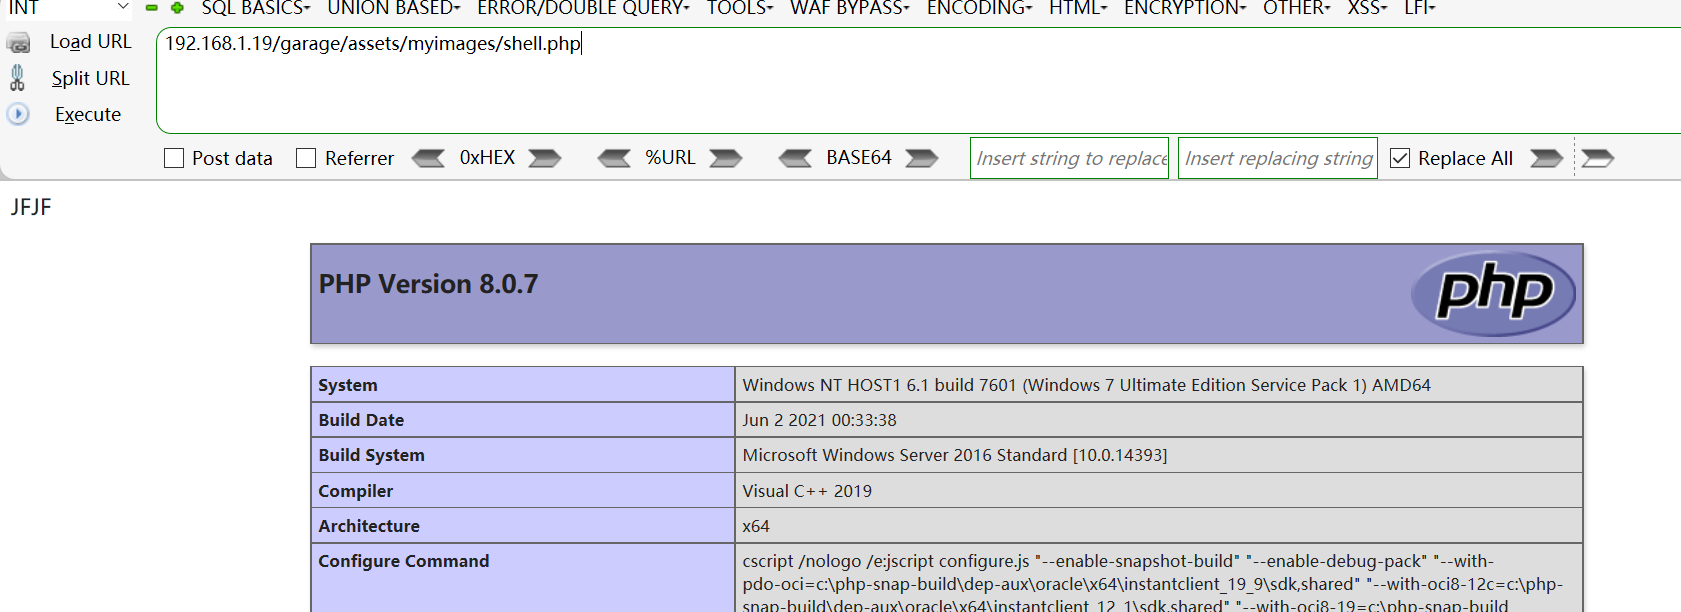This screenshot has width=1681, height=612.
Task: Click the arrow right of Replace All
Action: pyautogui.click(x=1546, y=158)
